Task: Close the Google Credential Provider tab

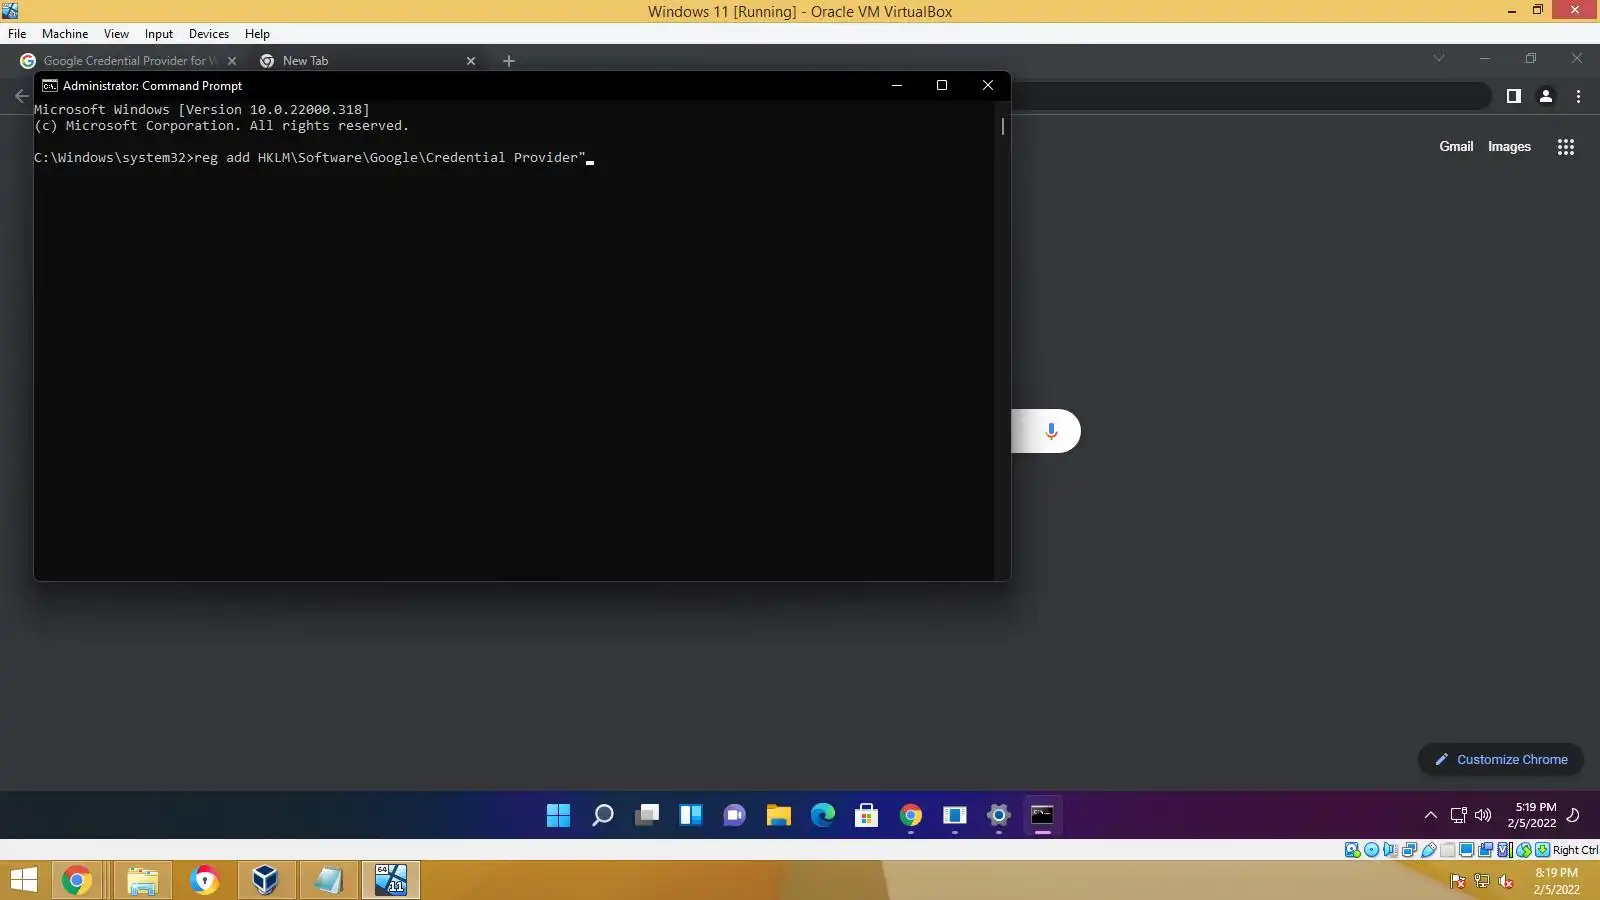Action: (232, 61)
